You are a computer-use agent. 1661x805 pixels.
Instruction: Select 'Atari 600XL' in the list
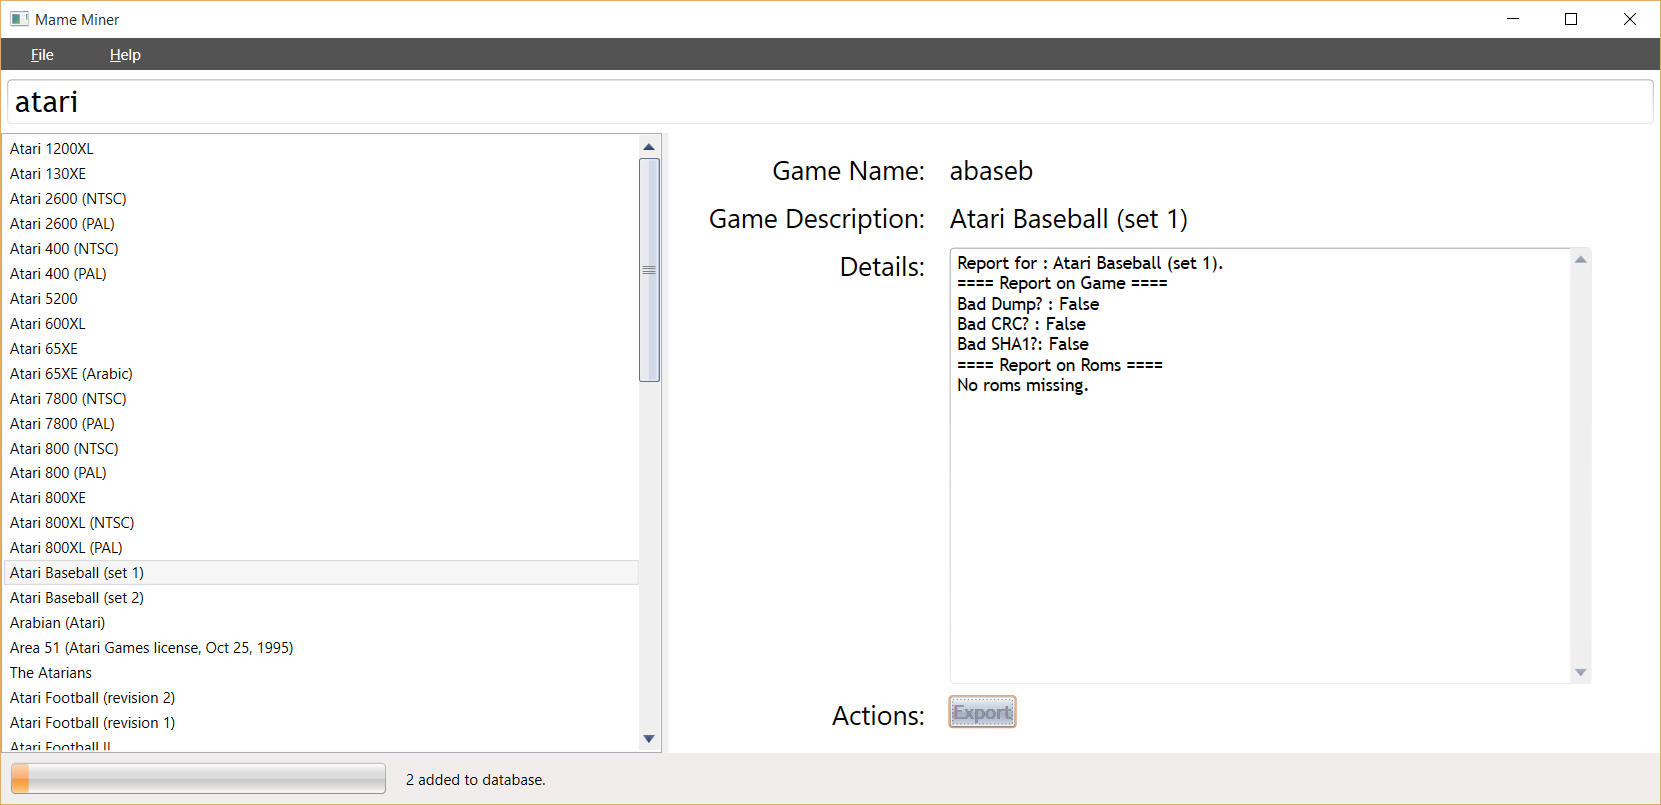[321, 324]
